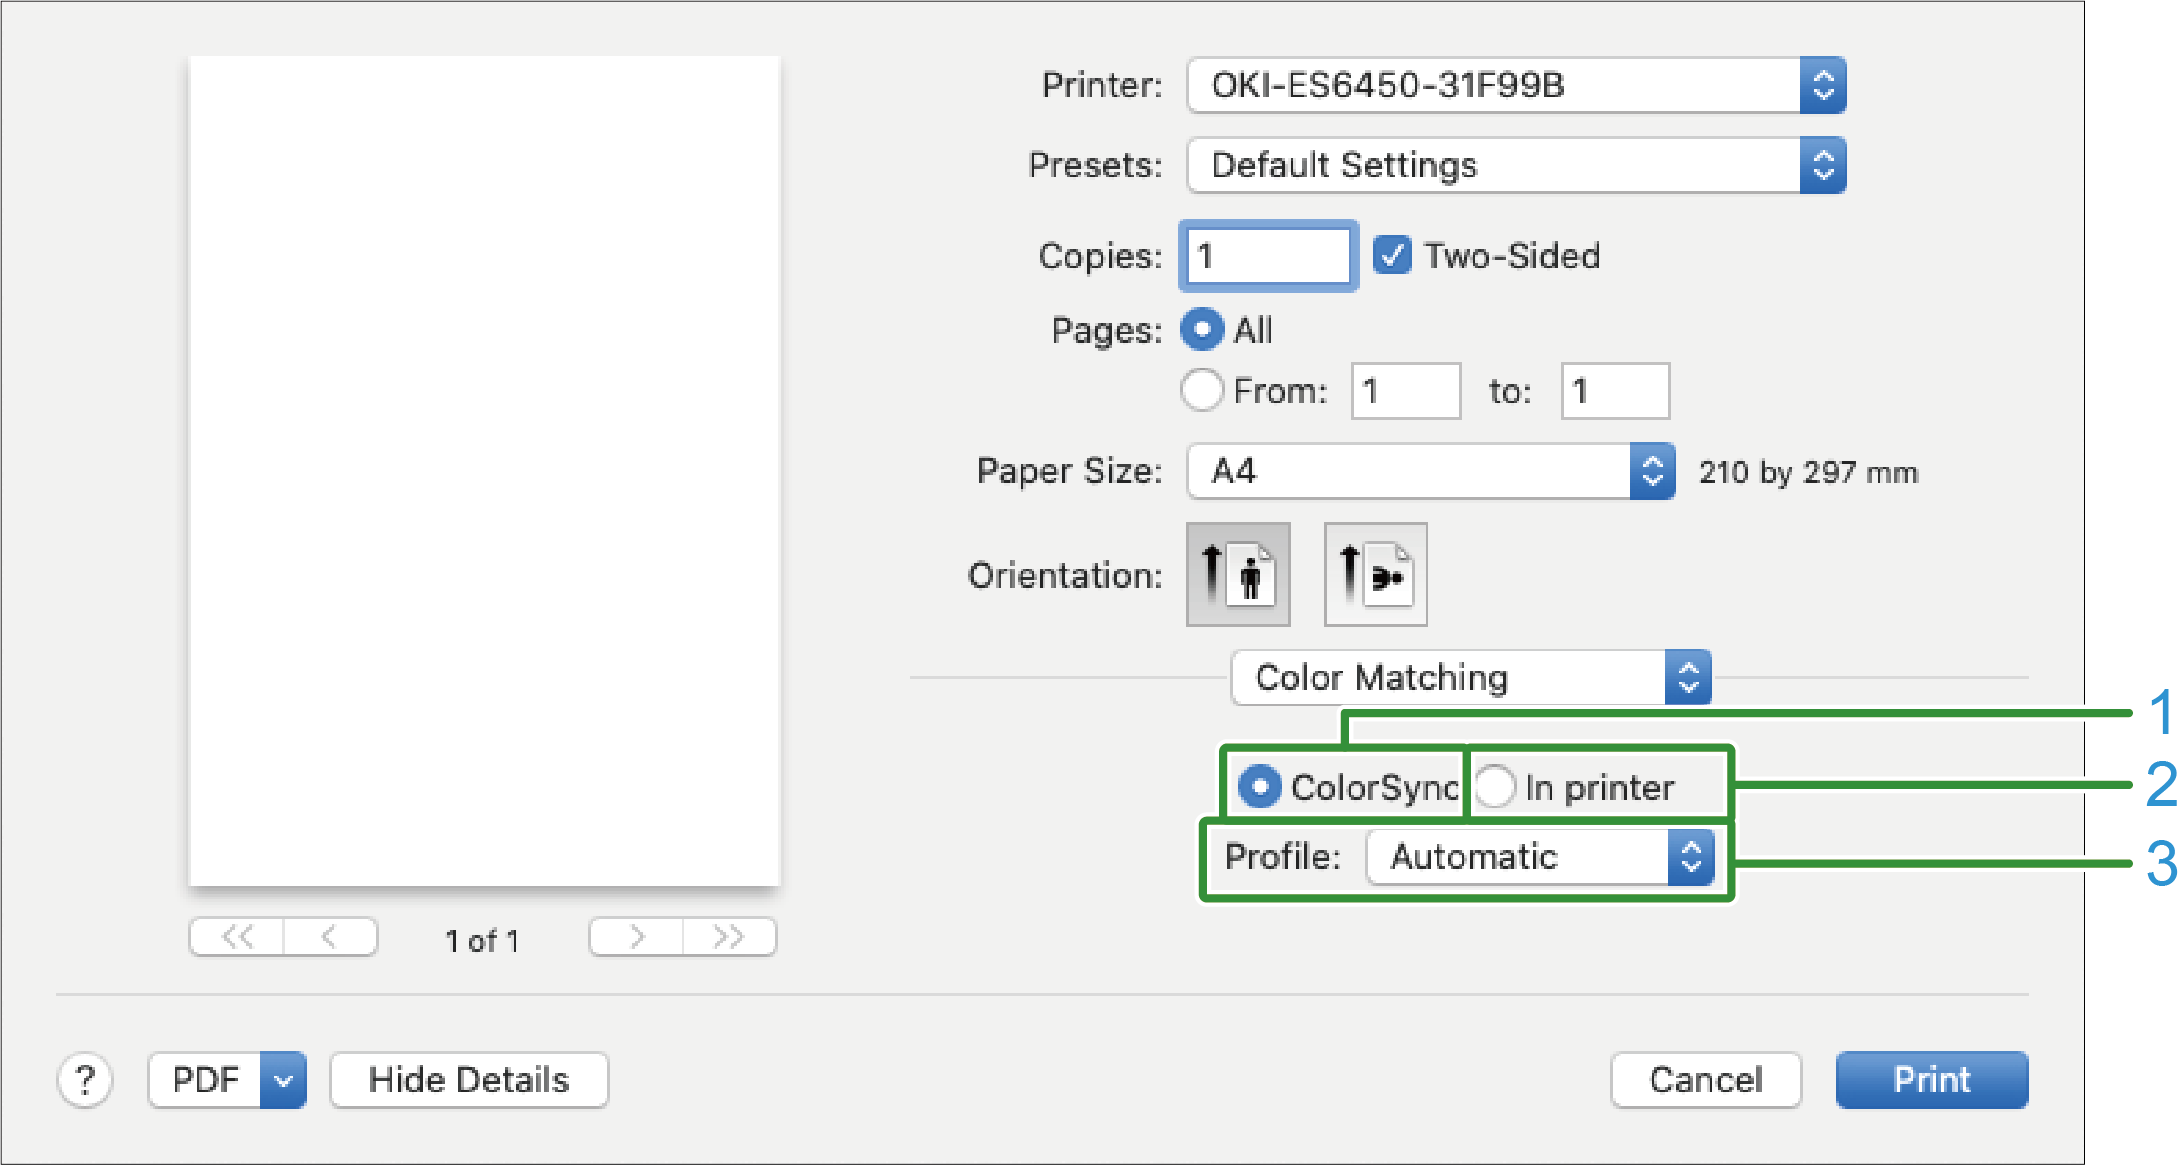Uncheck the Two-Sided checkbox
This screenshot has width=2180, height=1165.
pos(1392,255)
